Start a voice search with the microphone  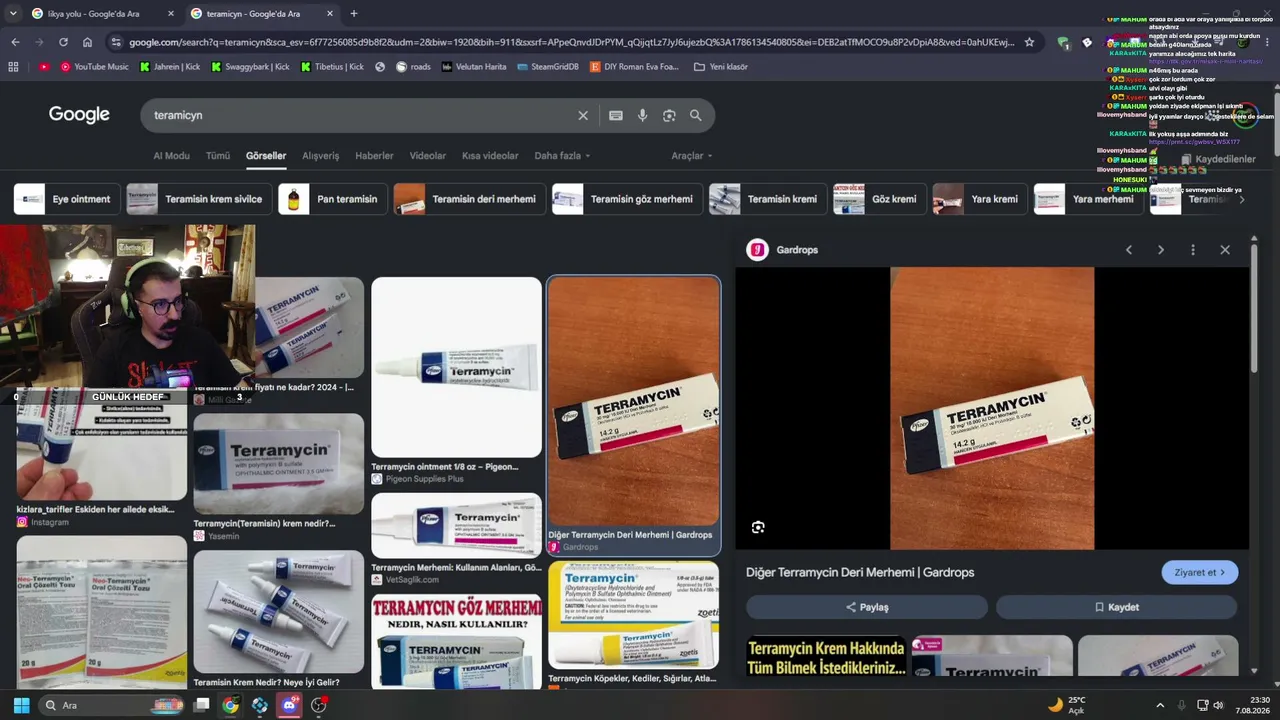(642, 115)
